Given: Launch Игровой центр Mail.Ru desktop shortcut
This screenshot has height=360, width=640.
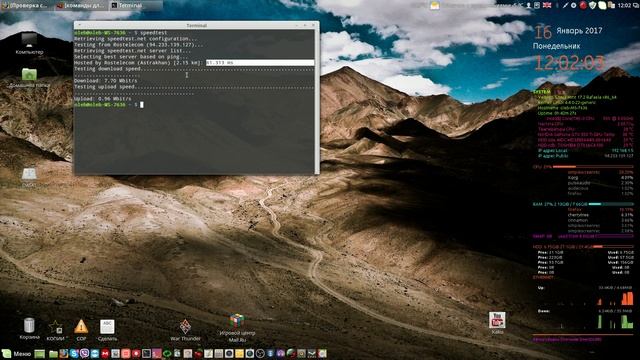Looking at the screenshot, I should tap(237, 328).
